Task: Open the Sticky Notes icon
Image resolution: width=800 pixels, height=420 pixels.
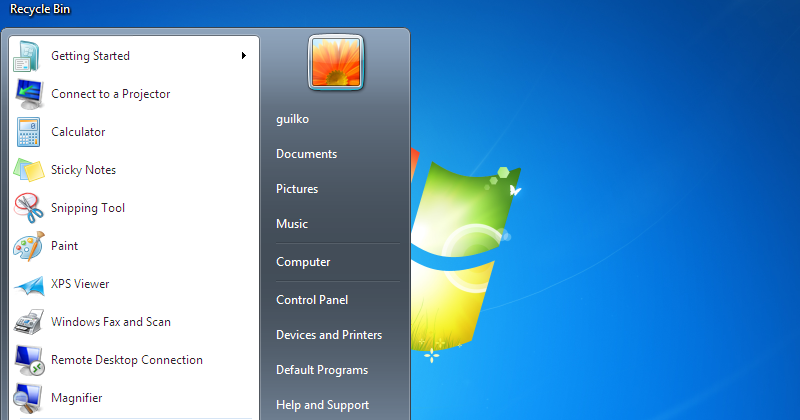Action: tap(29, 170)
